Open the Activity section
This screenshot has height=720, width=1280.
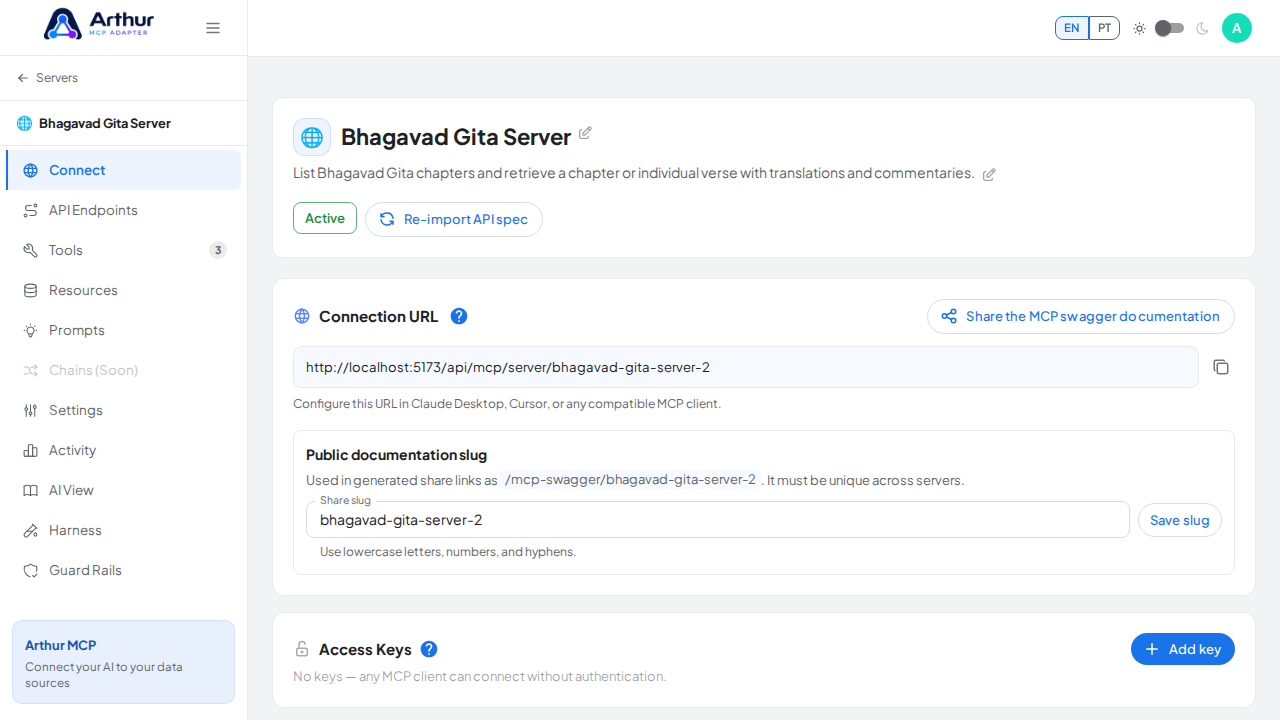(x=124, y=450)
